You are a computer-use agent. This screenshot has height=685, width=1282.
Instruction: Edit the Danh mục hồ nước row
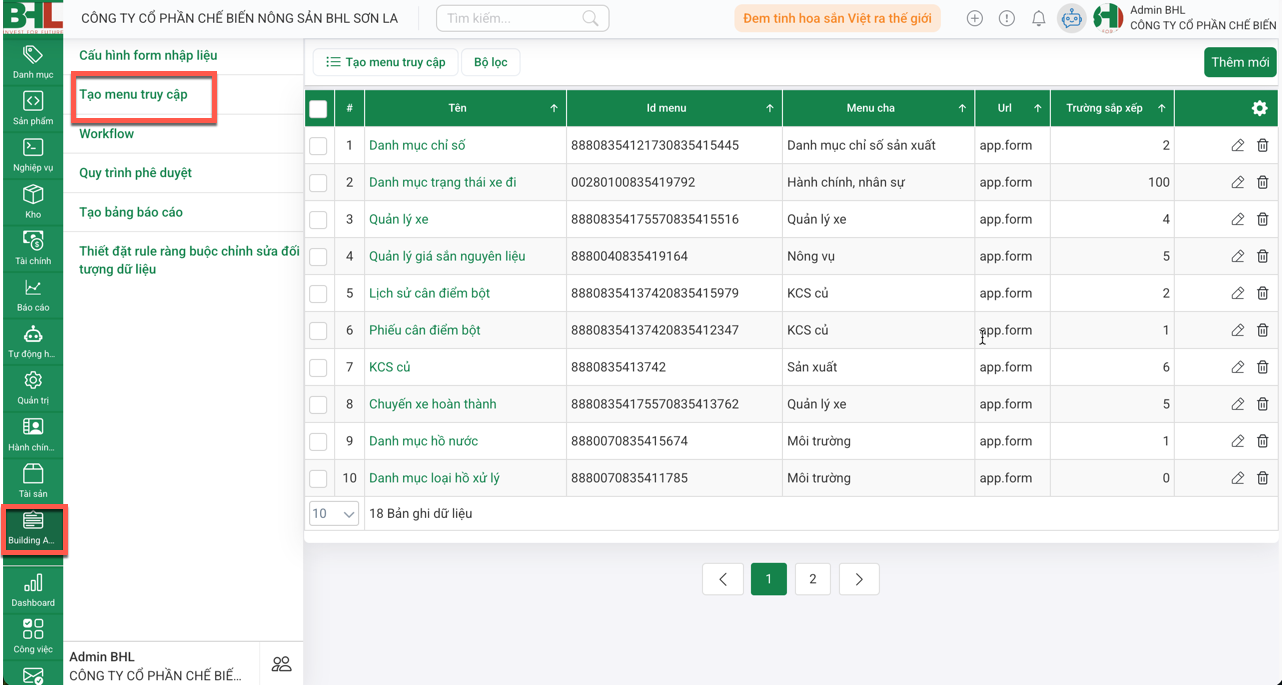[1237, 441]
